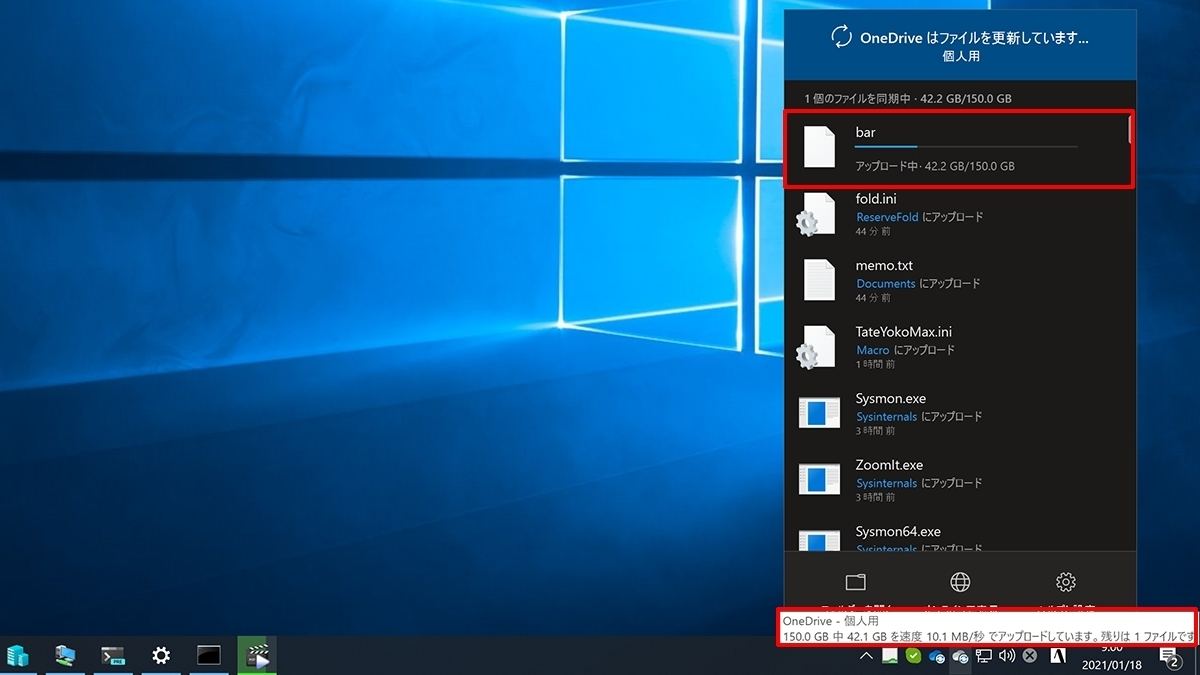Open the clapperboard video app in taskbar
Viewport: 1200px width, 675px height.
(x=257, y=656)
